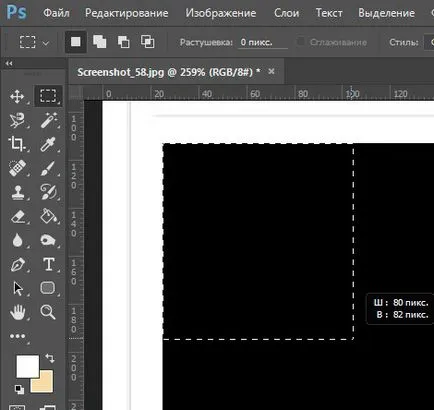Open the Слои menu
Image resolution: width=434 pixels, height=410 pixels.
pyautogui.click(x=286, y=13)
